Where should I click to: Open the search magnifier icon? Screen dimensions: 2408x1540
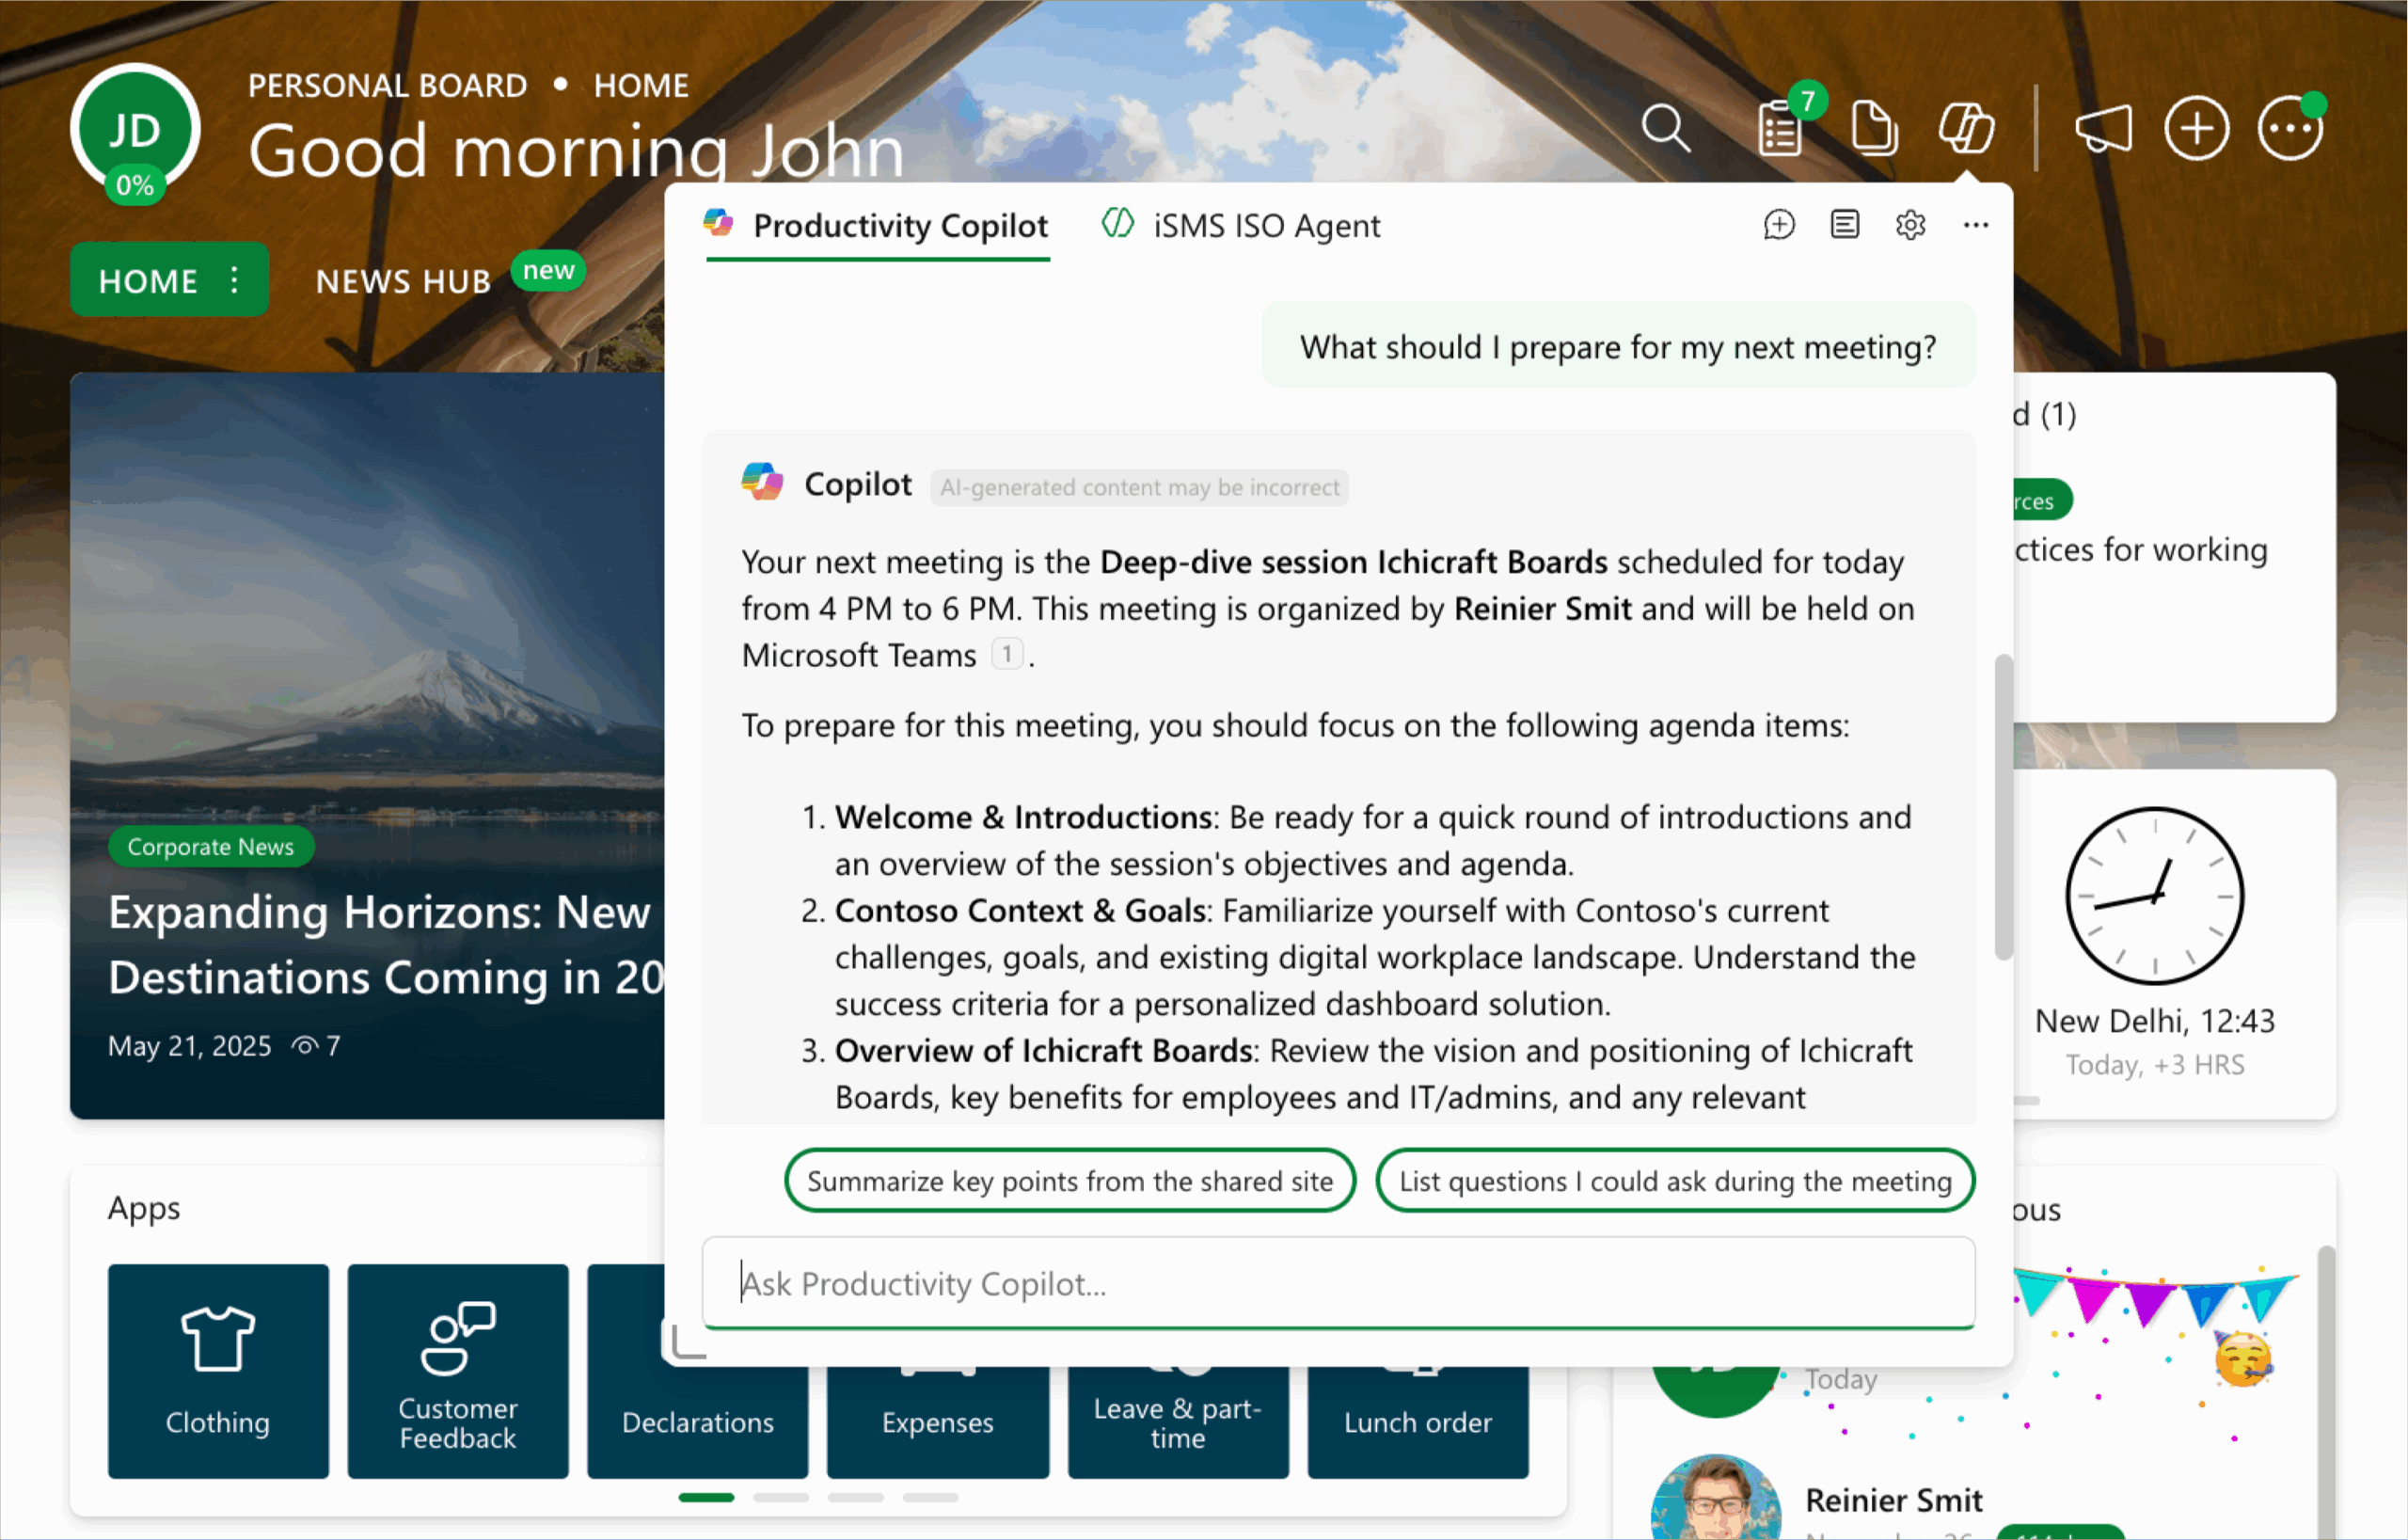pyautogui.click(x=1665, y=129)
